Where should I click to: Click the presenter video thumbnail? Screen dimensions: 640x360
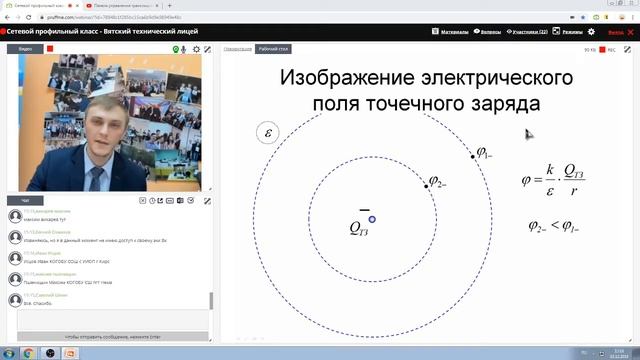coord(110,123)
